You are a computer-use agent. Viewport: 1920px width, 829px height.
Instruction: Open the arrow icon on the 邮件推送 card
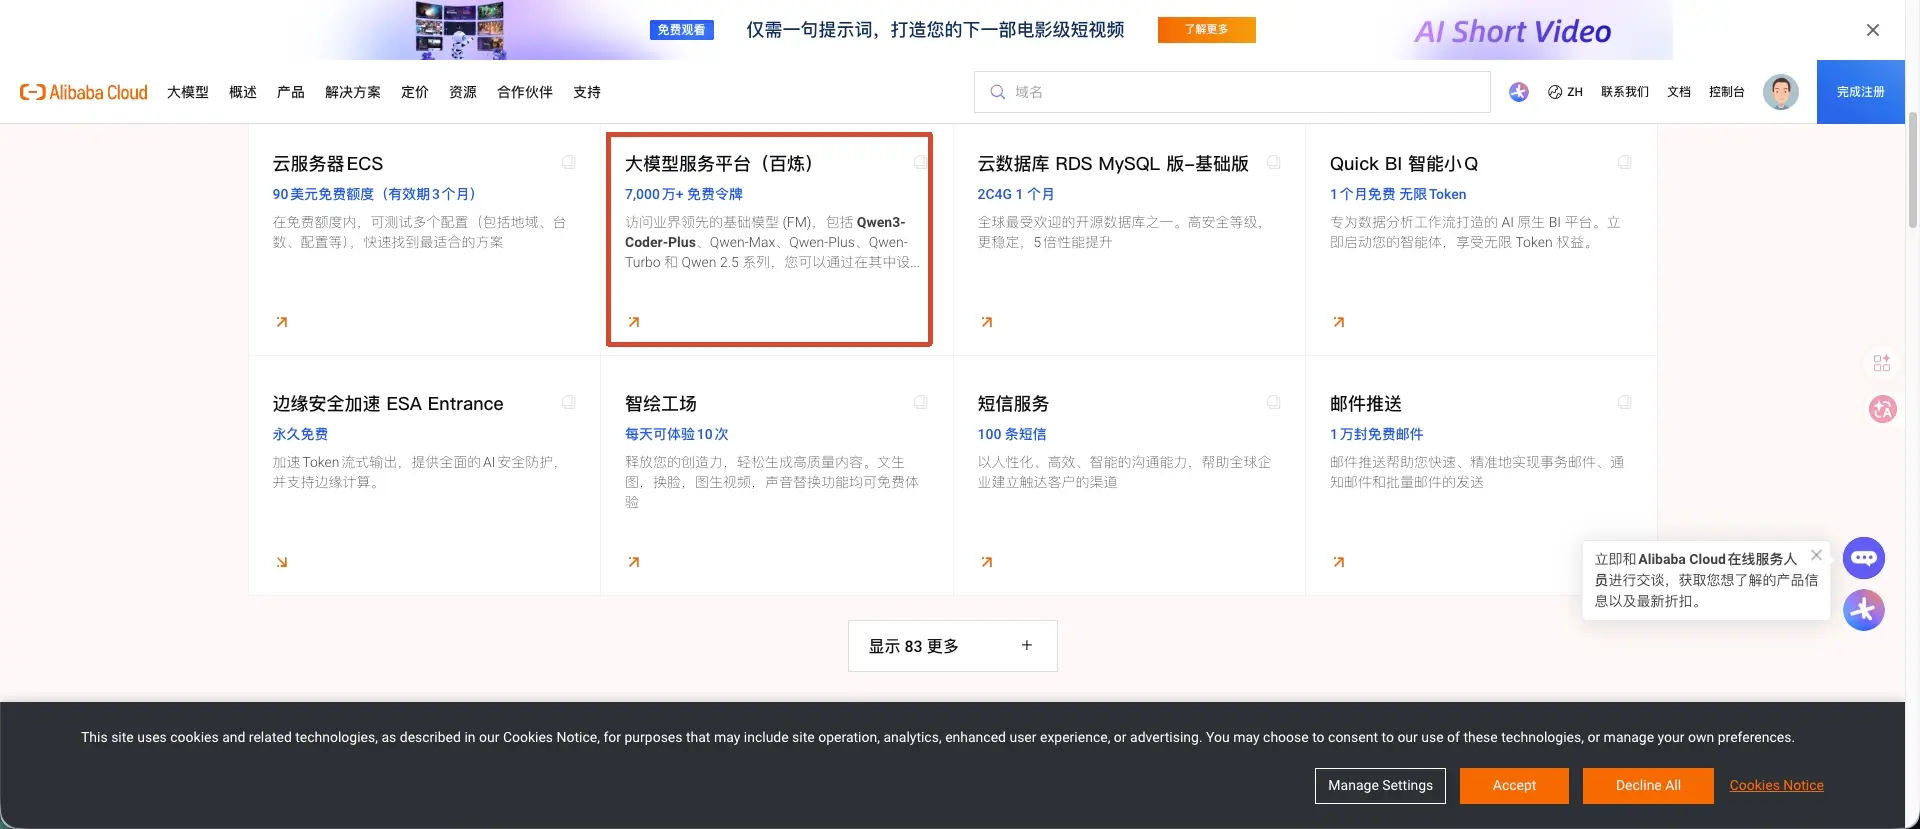coord(1339,562)
